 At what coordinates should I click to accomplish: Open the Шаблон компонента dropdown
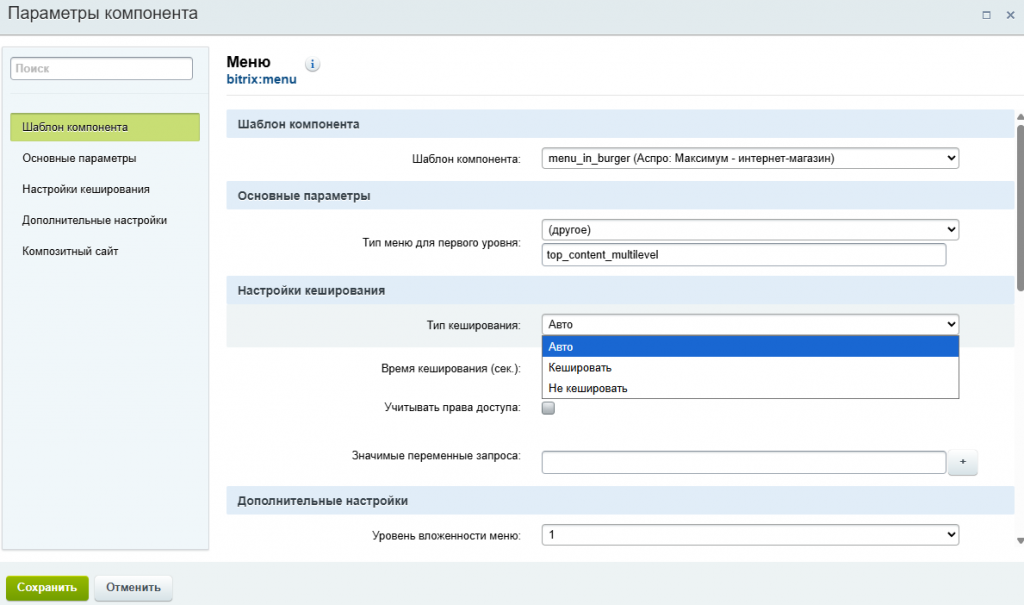click(749, 158)
